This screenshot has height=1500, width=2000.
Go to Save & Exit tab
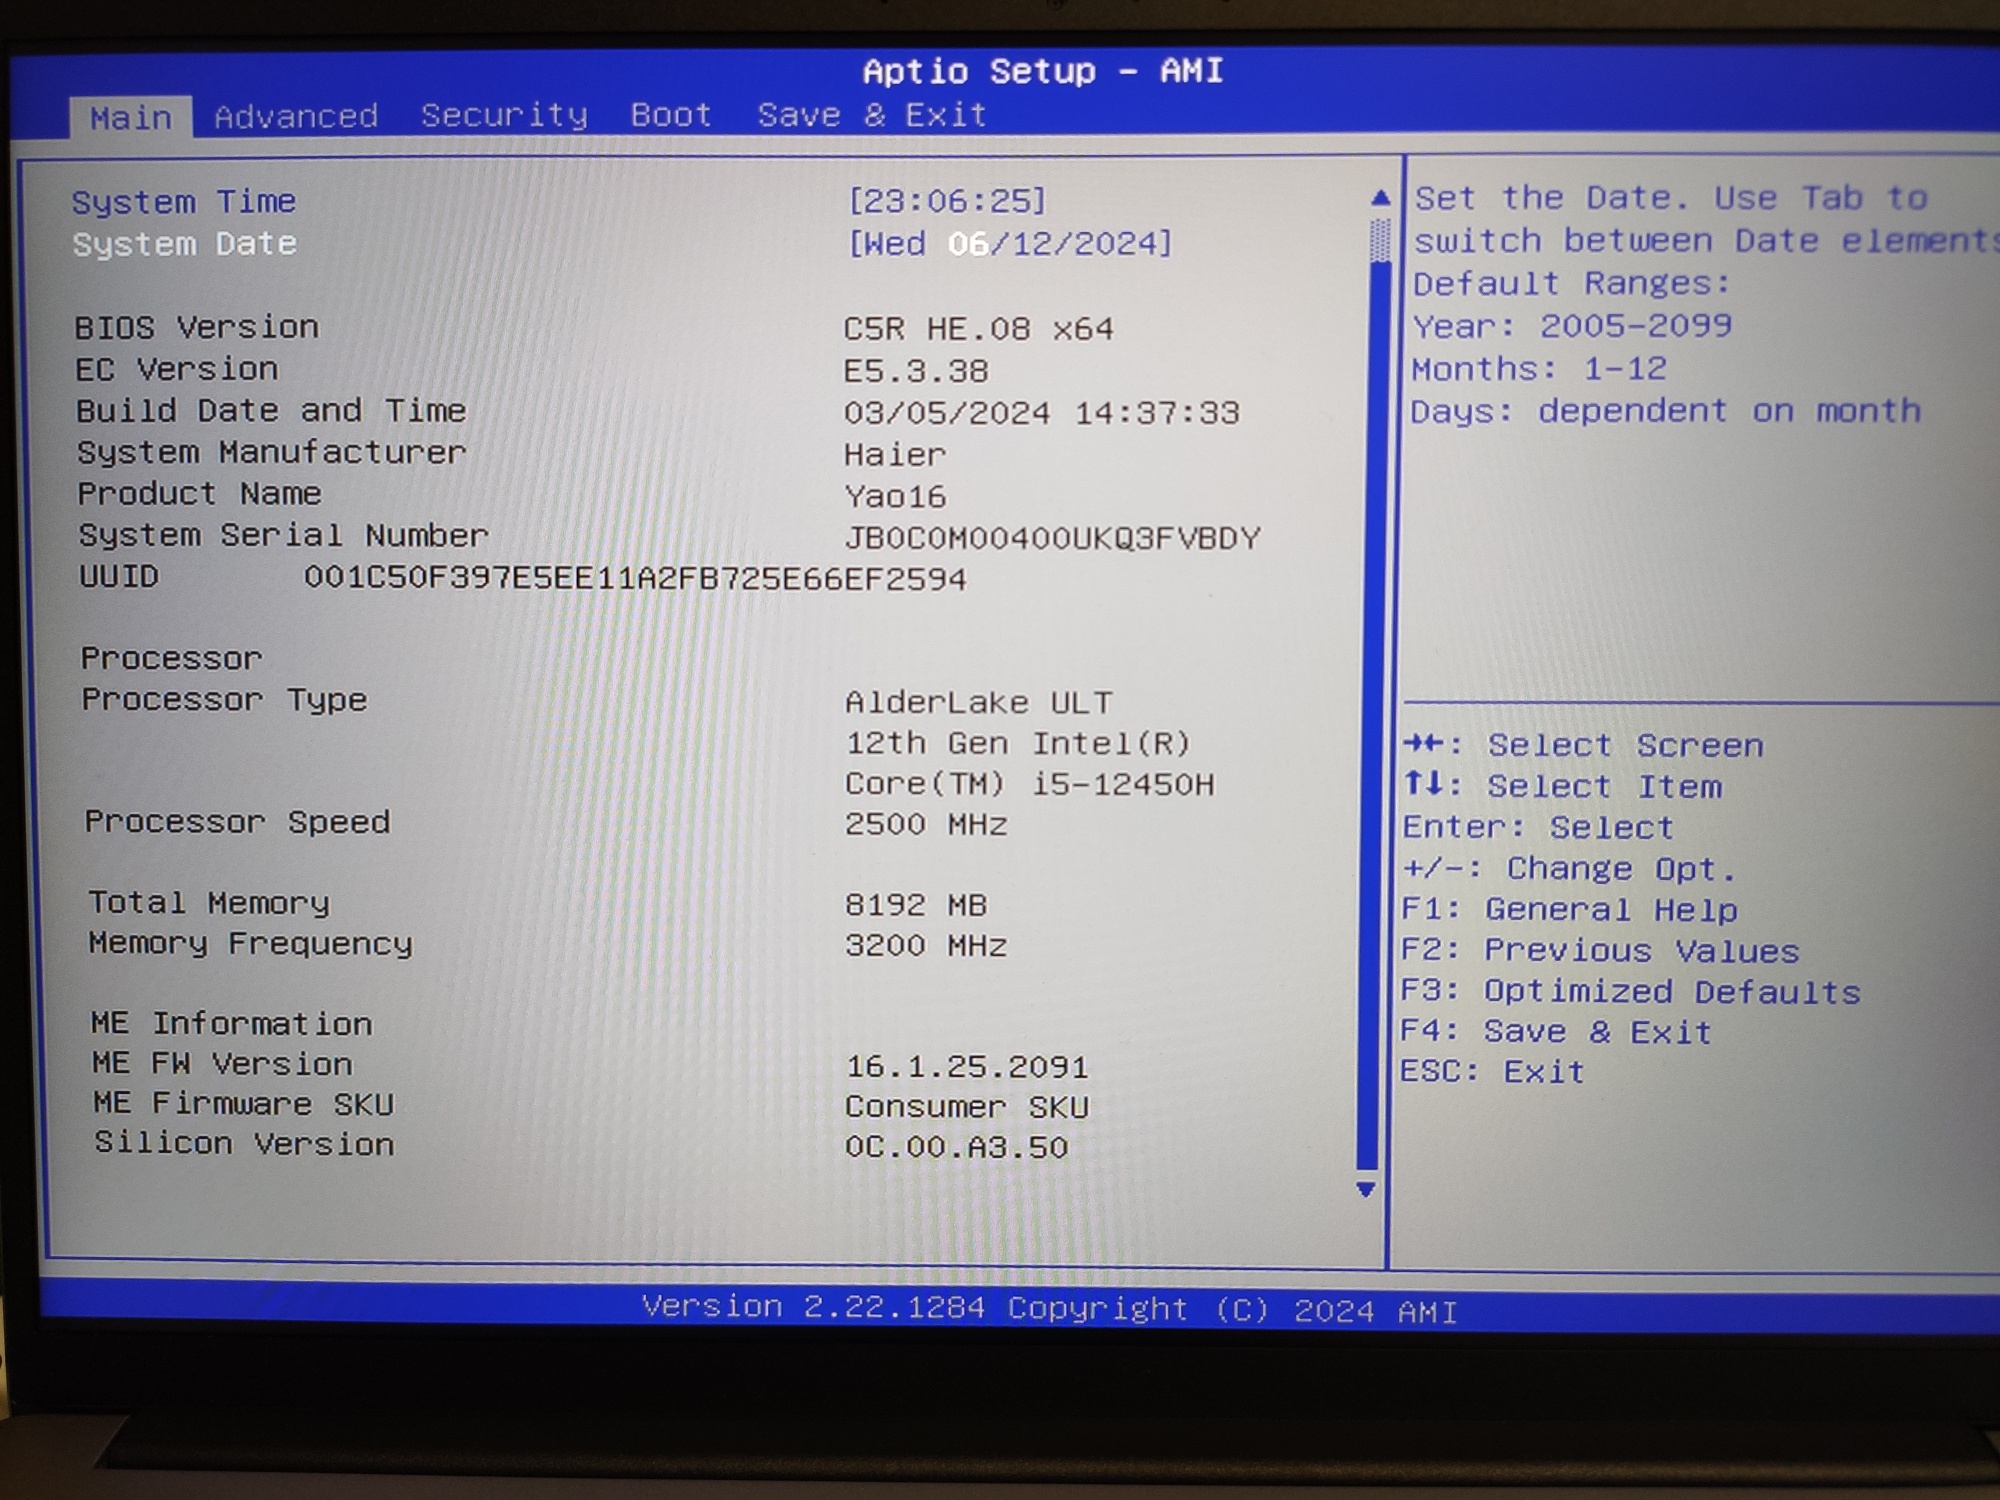point(872,116)
